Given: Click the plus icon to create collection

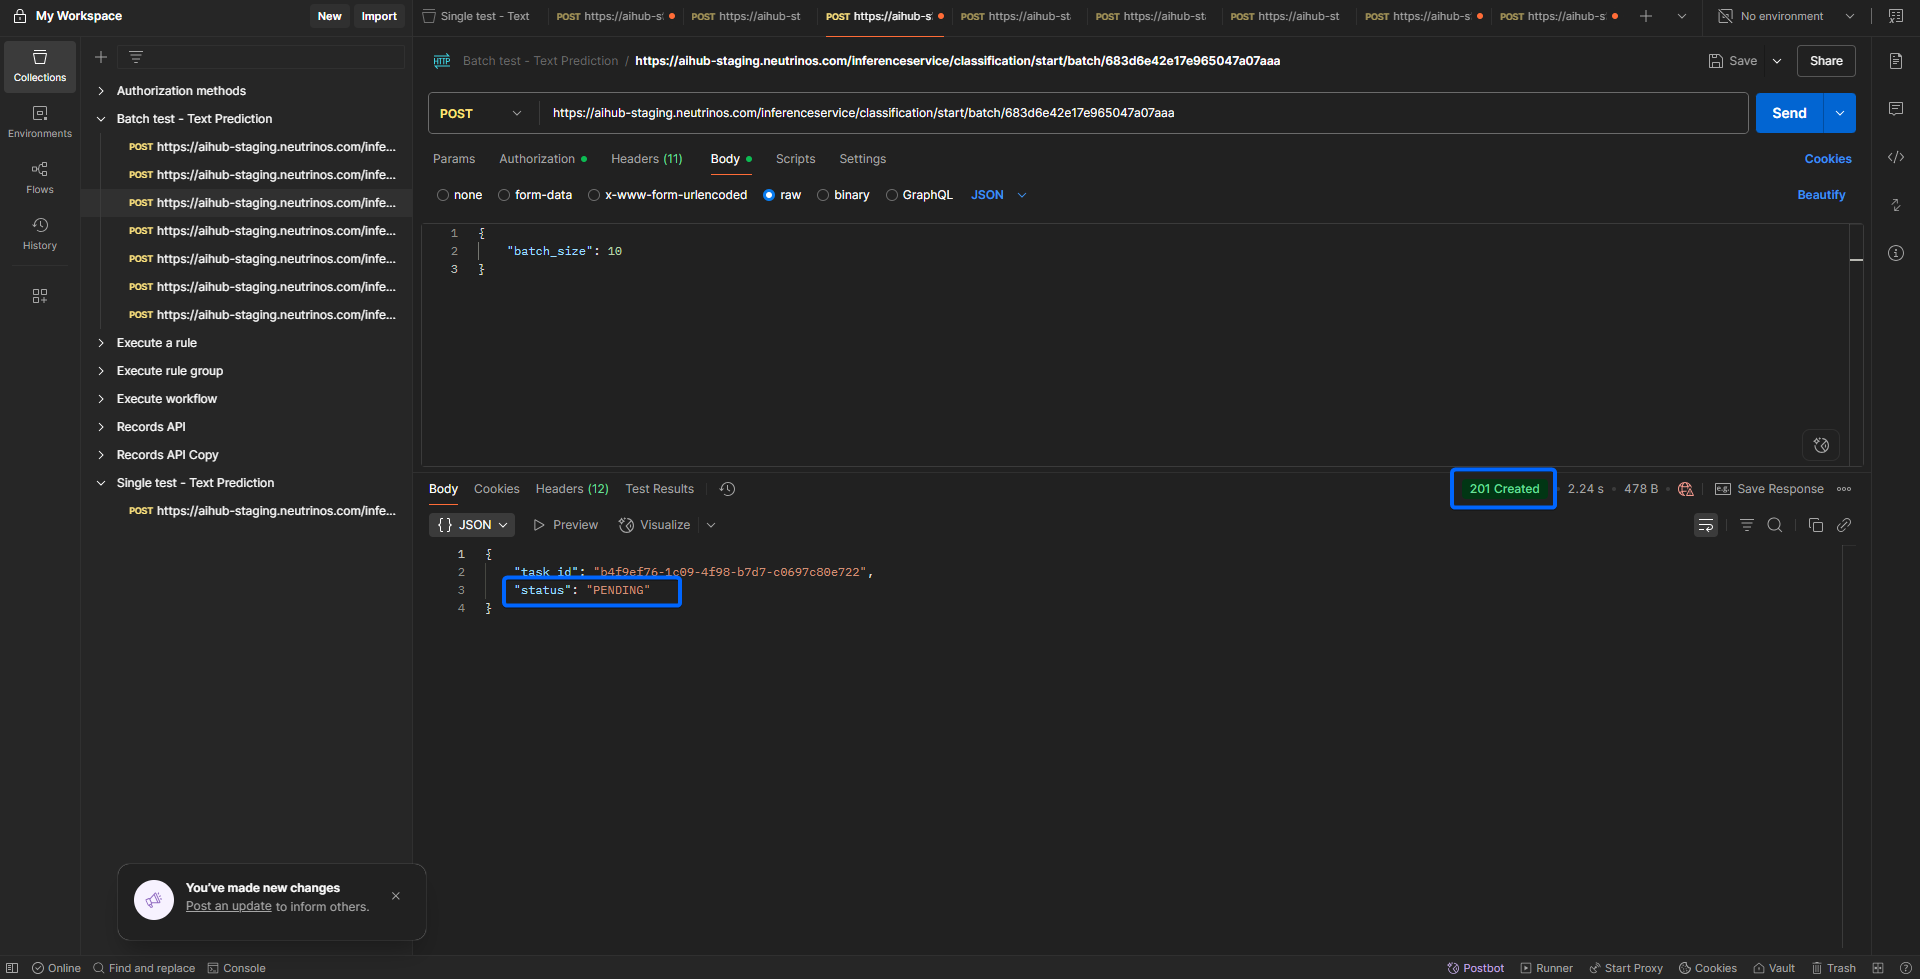Looking at the screenshot, I should point(101,57).
